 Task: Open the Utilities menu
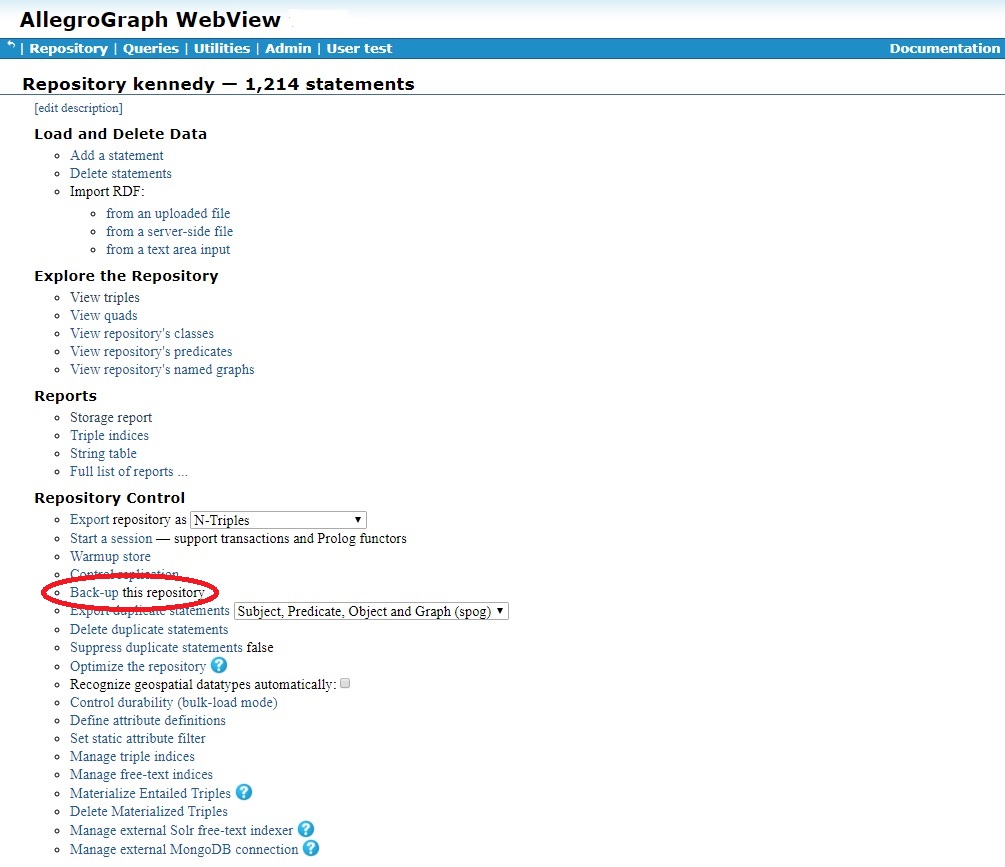coord(222,48)
